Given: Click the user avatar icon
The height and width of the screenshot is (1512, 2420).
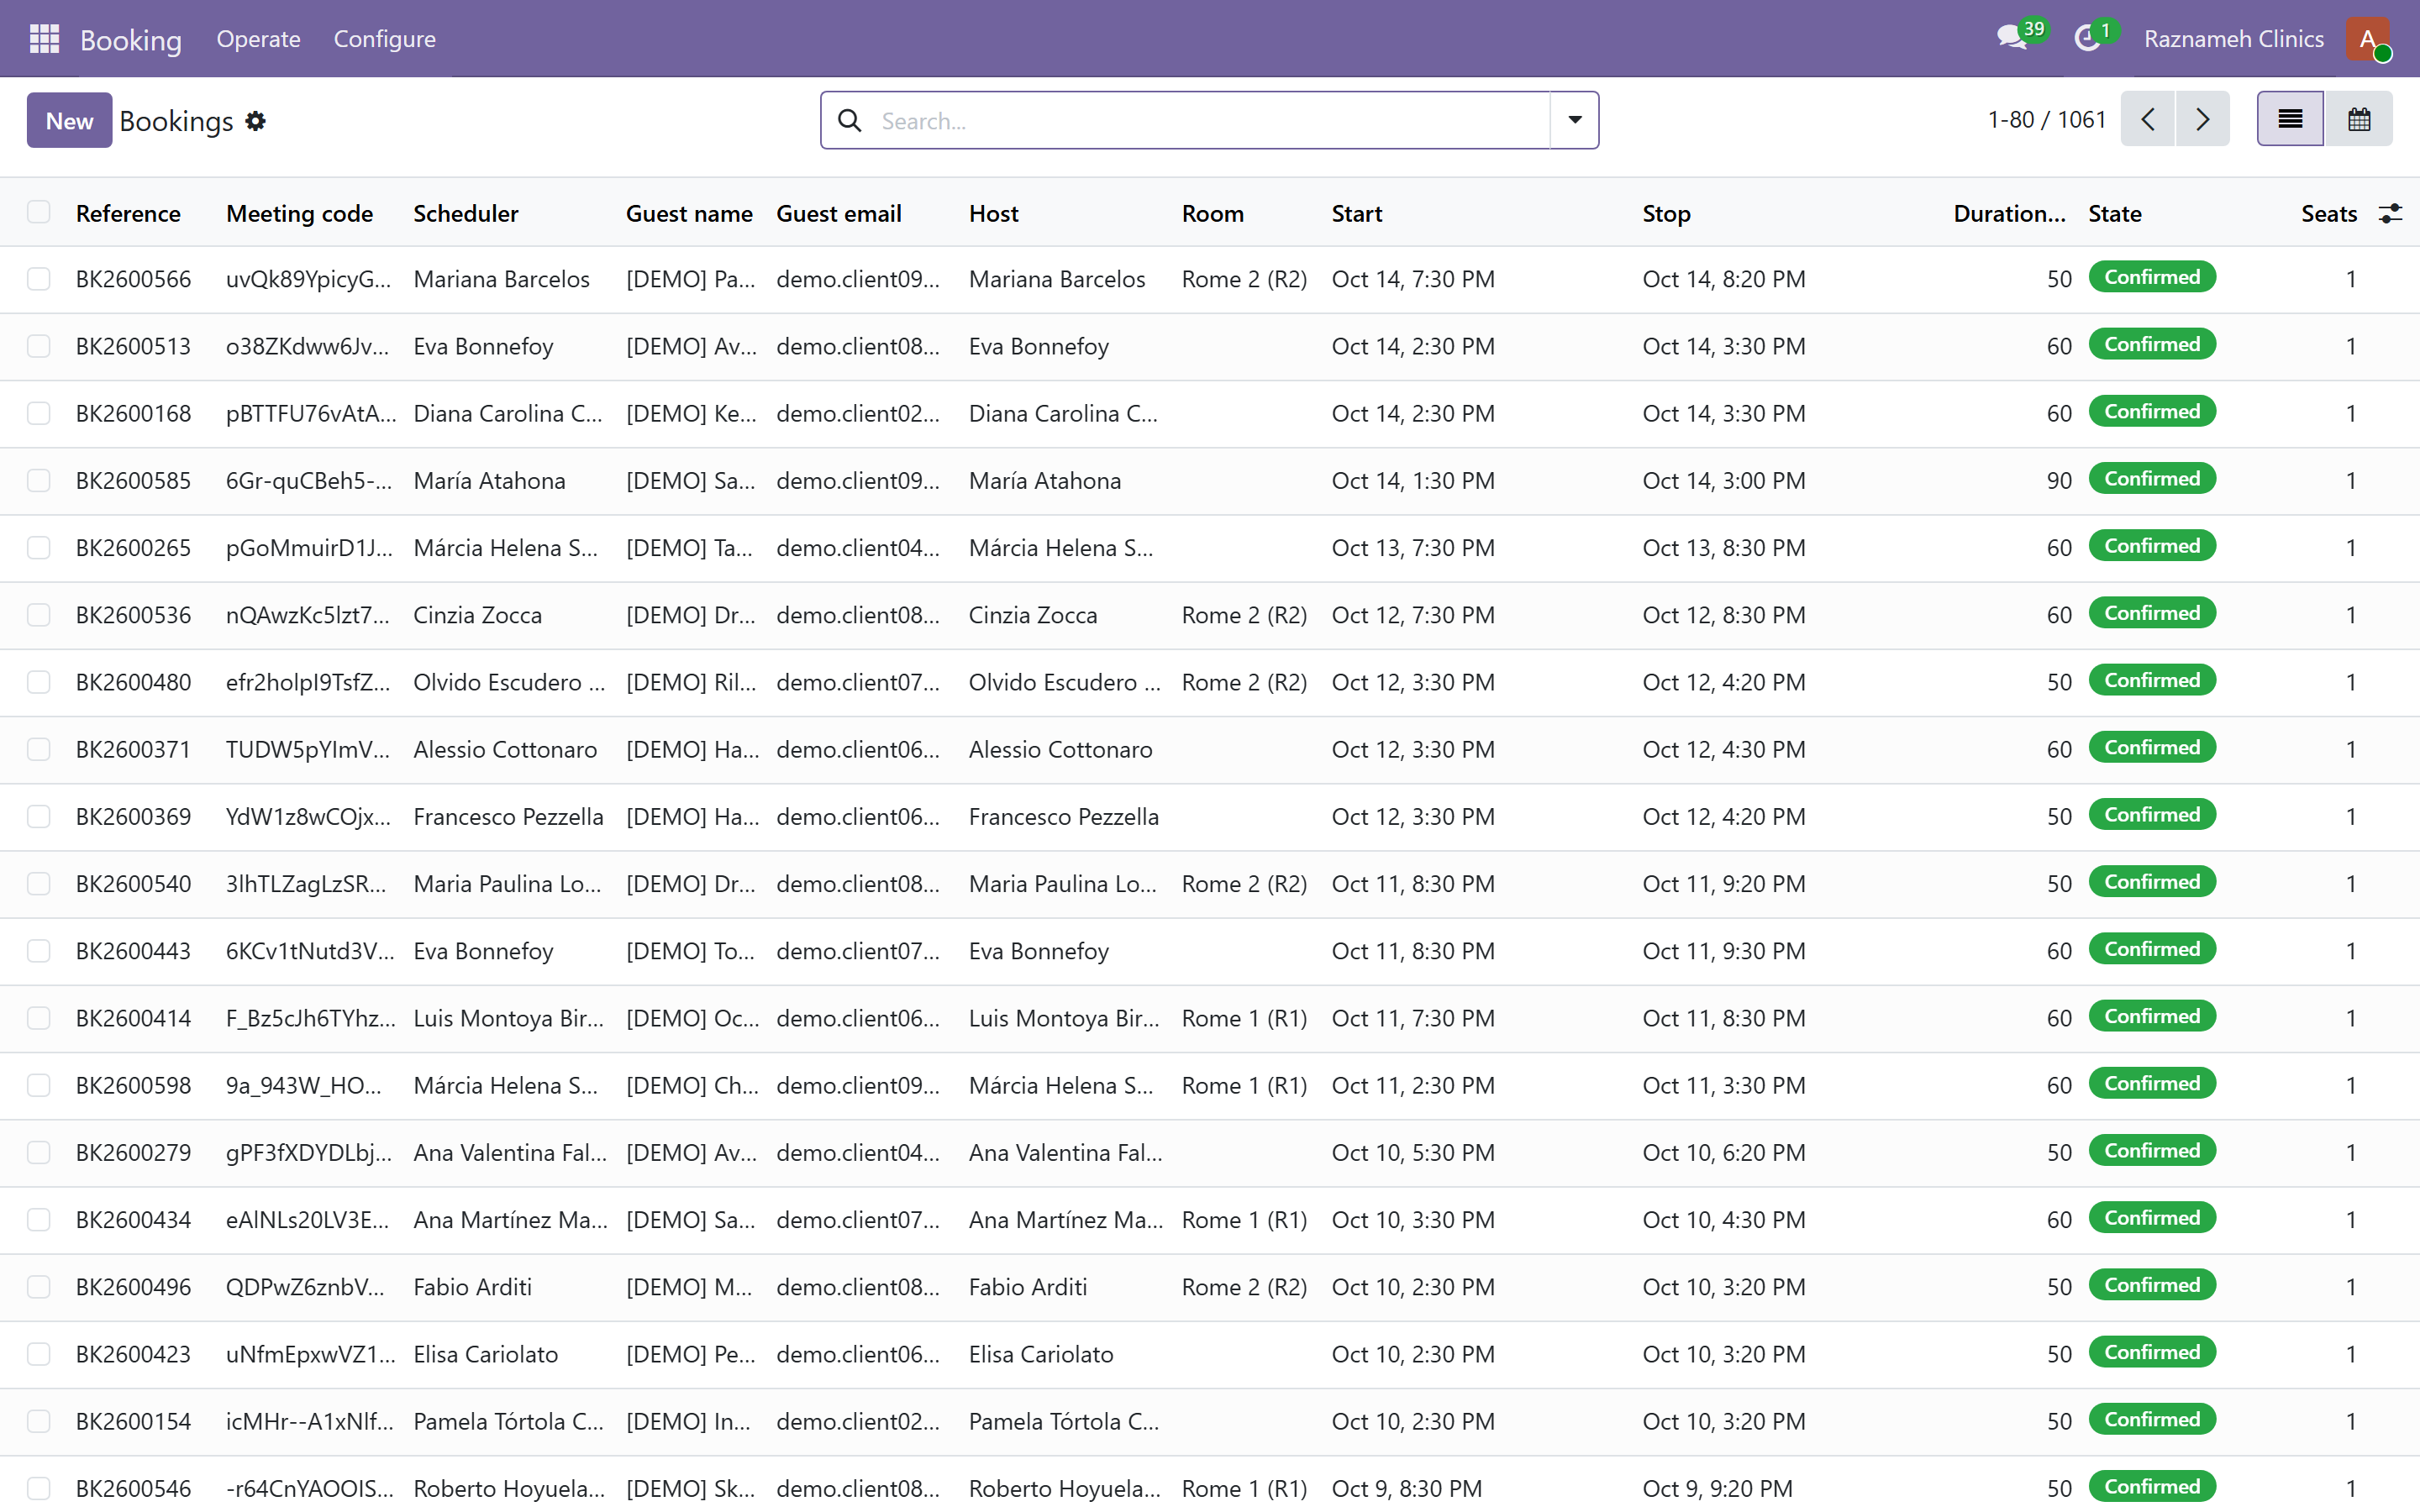Looking at the screenshot, I should (x=2368, y=39).
